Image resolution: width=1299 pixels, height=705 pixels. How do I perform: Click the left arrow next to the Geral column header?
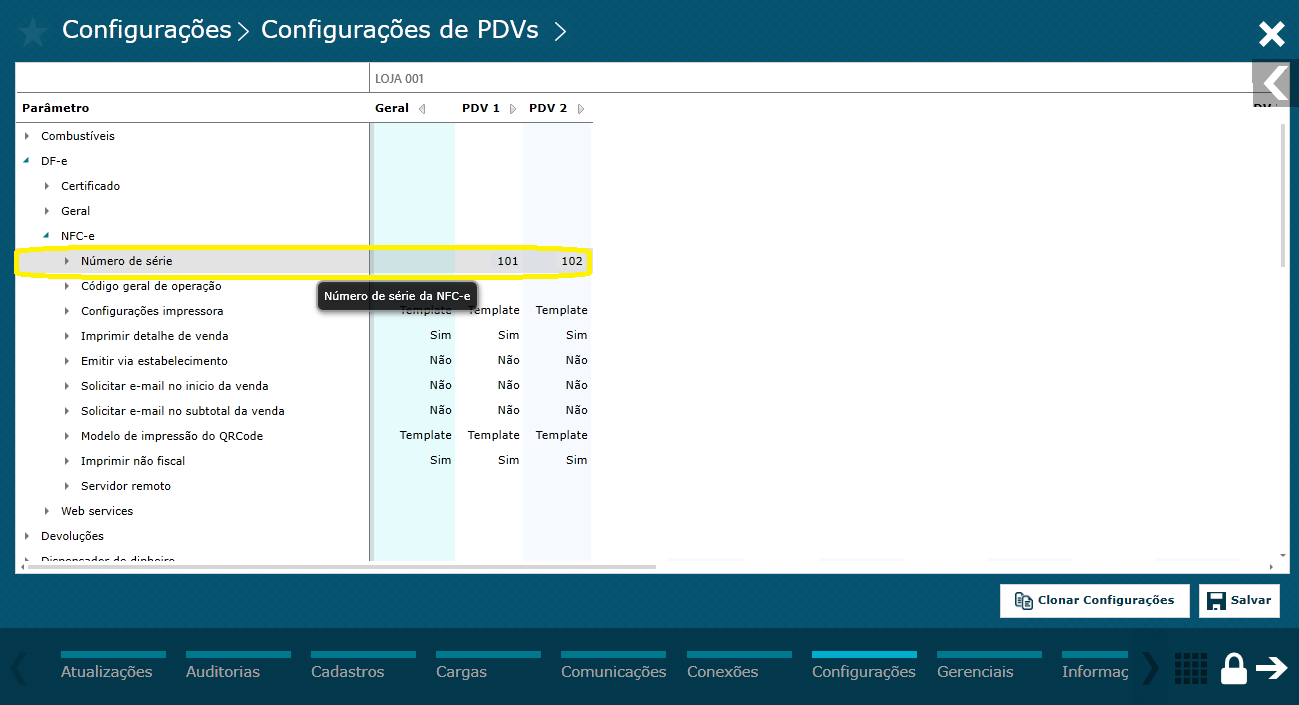click(x=420, y=108)
